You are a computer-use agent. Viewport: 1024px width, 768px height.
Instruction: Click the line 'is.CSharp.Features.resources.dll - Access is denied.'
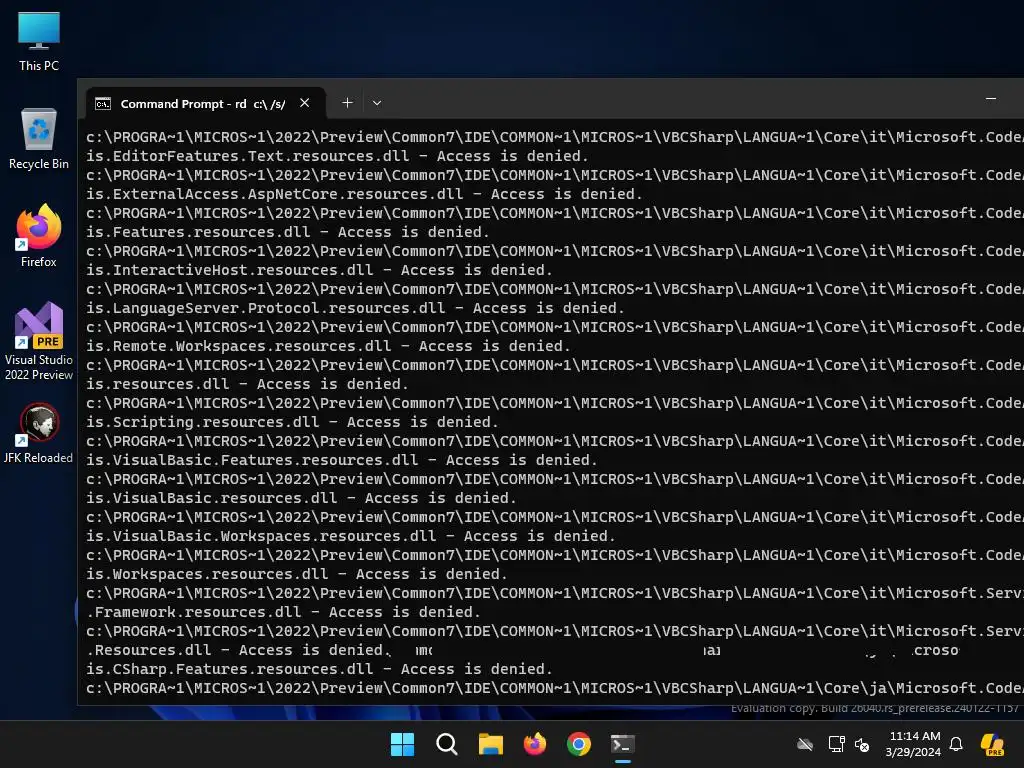(319, 669)
